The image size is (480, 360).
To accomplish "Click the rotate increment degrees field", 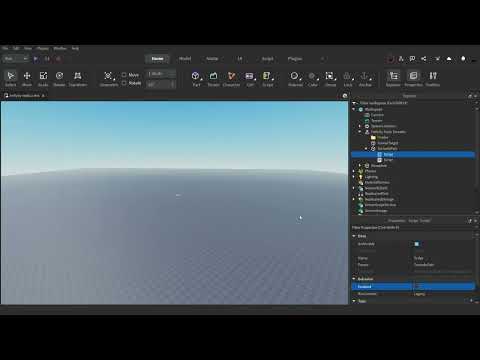I will [161, 85].
